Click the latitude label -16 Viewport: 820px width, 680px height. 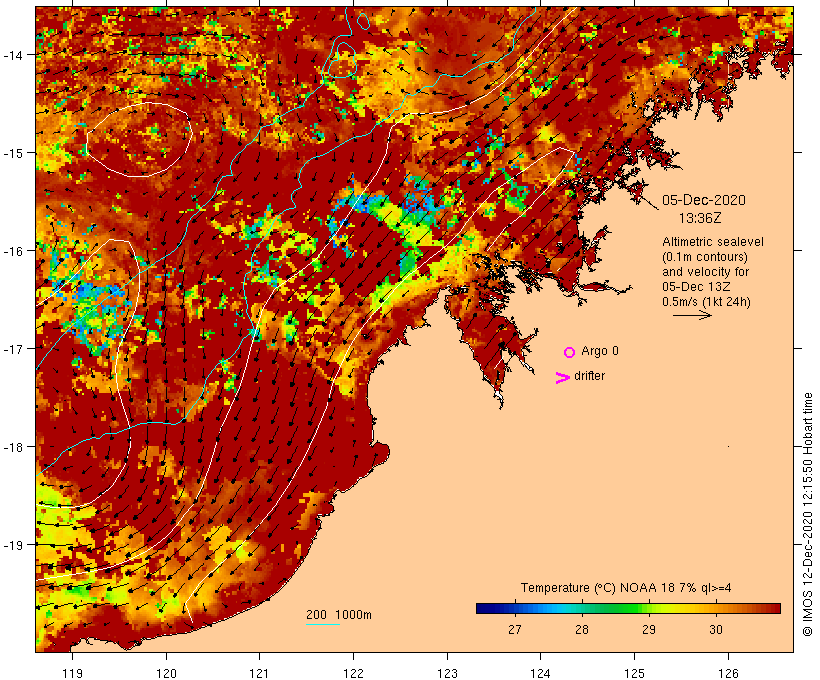tap(13, 251)
